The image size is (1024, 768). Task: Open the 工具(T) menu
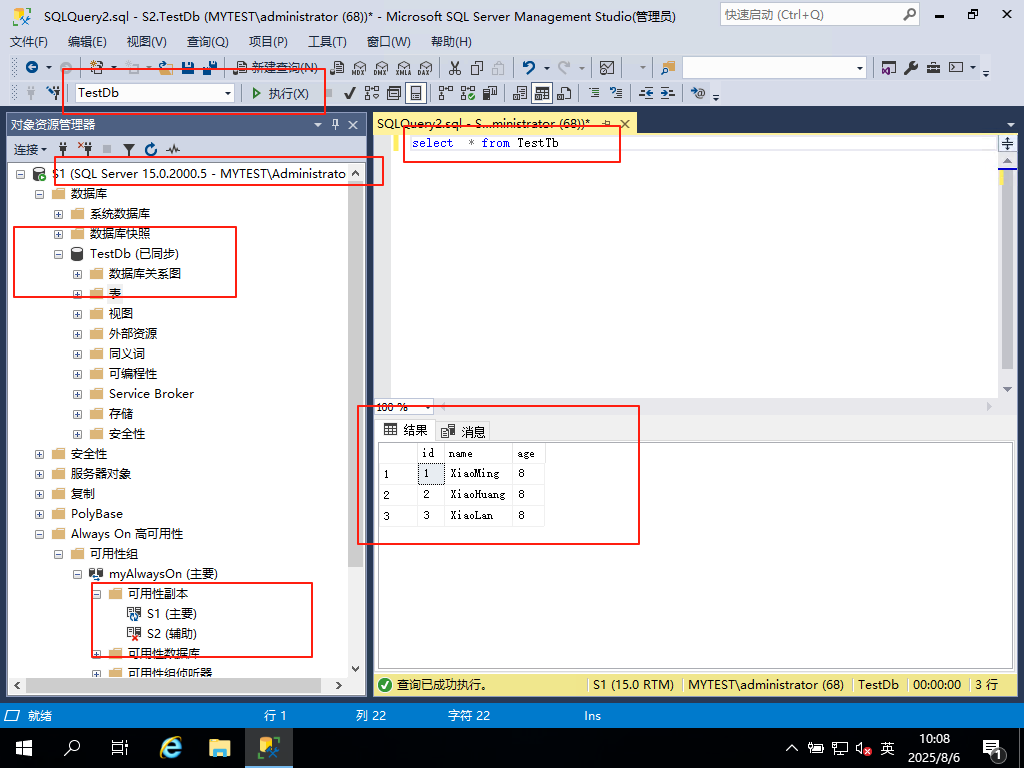pyautogui.click(x=327, y=42)
